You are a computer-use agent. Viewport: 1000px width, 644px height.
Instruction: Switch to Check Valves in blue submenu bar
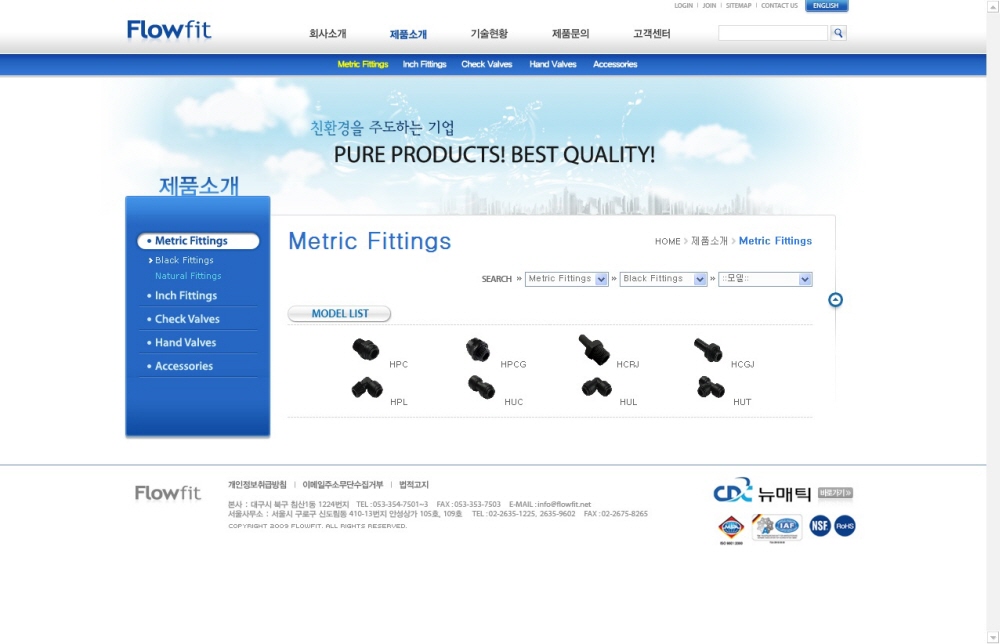(x=486, y=64)
